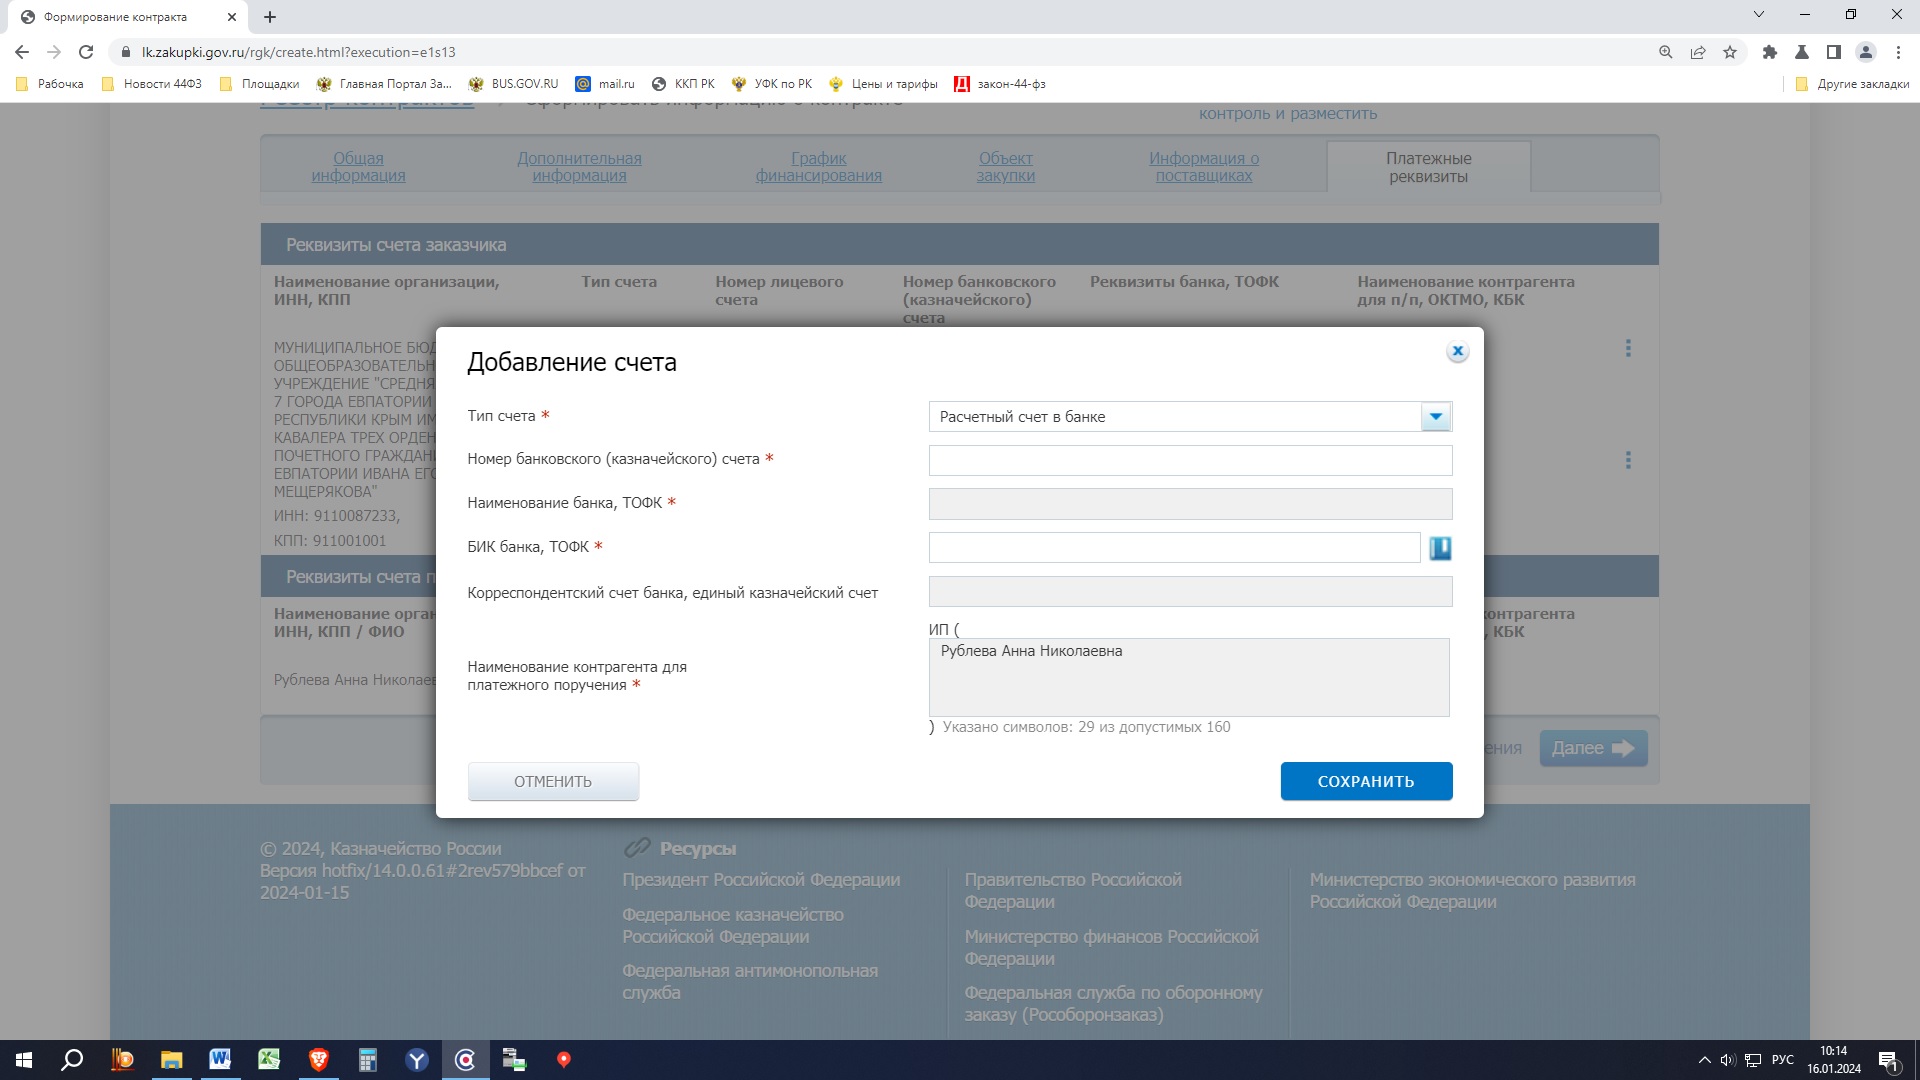The image size is (1920, 1080).
Task: Click the СОХРАНИТЬ button
Action: pyautogui.click(x=1366, y=781)
